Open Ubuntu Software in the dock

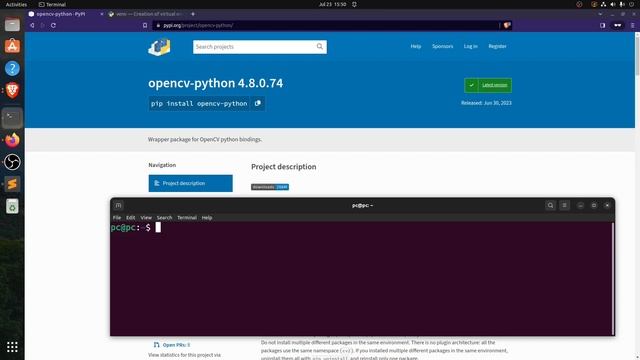point(12,46)
